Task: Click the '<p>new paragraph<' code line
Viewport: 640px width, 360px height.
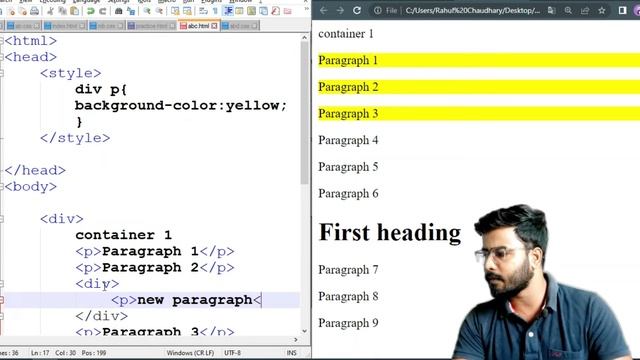Action: coord(186,300)
